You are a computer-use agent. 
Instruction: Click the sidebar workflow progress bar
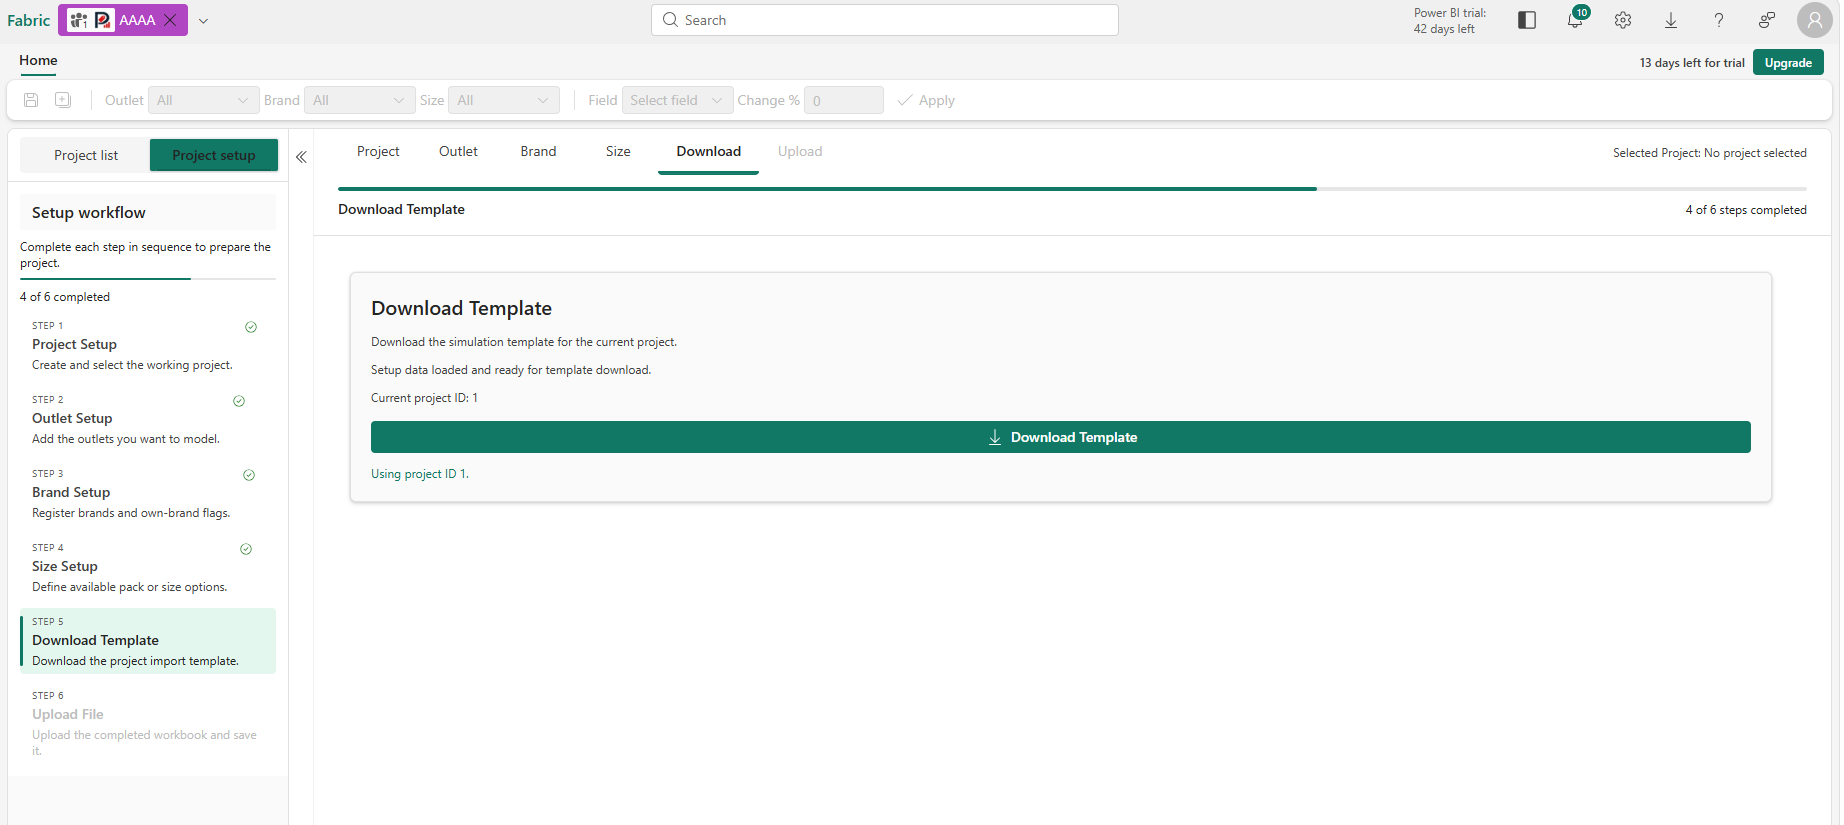(x=148, y=279)
